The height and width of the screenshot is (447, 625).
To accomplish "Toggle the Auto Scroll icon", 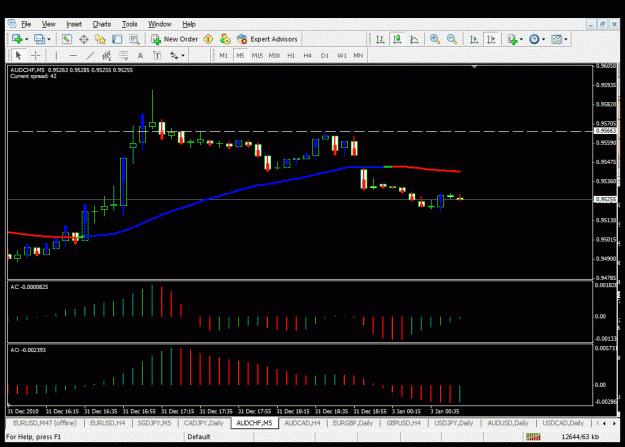I will pos(474,39).
